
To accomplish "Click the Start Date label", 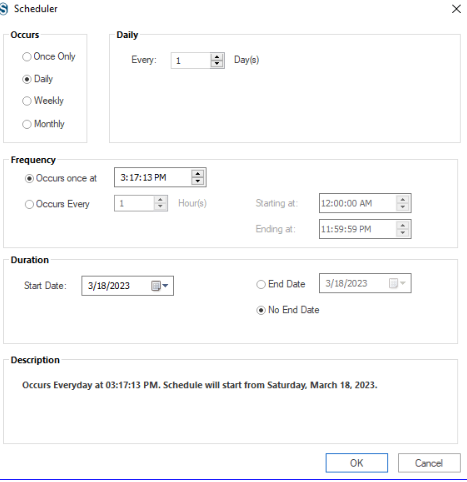I will coord(45,286).
